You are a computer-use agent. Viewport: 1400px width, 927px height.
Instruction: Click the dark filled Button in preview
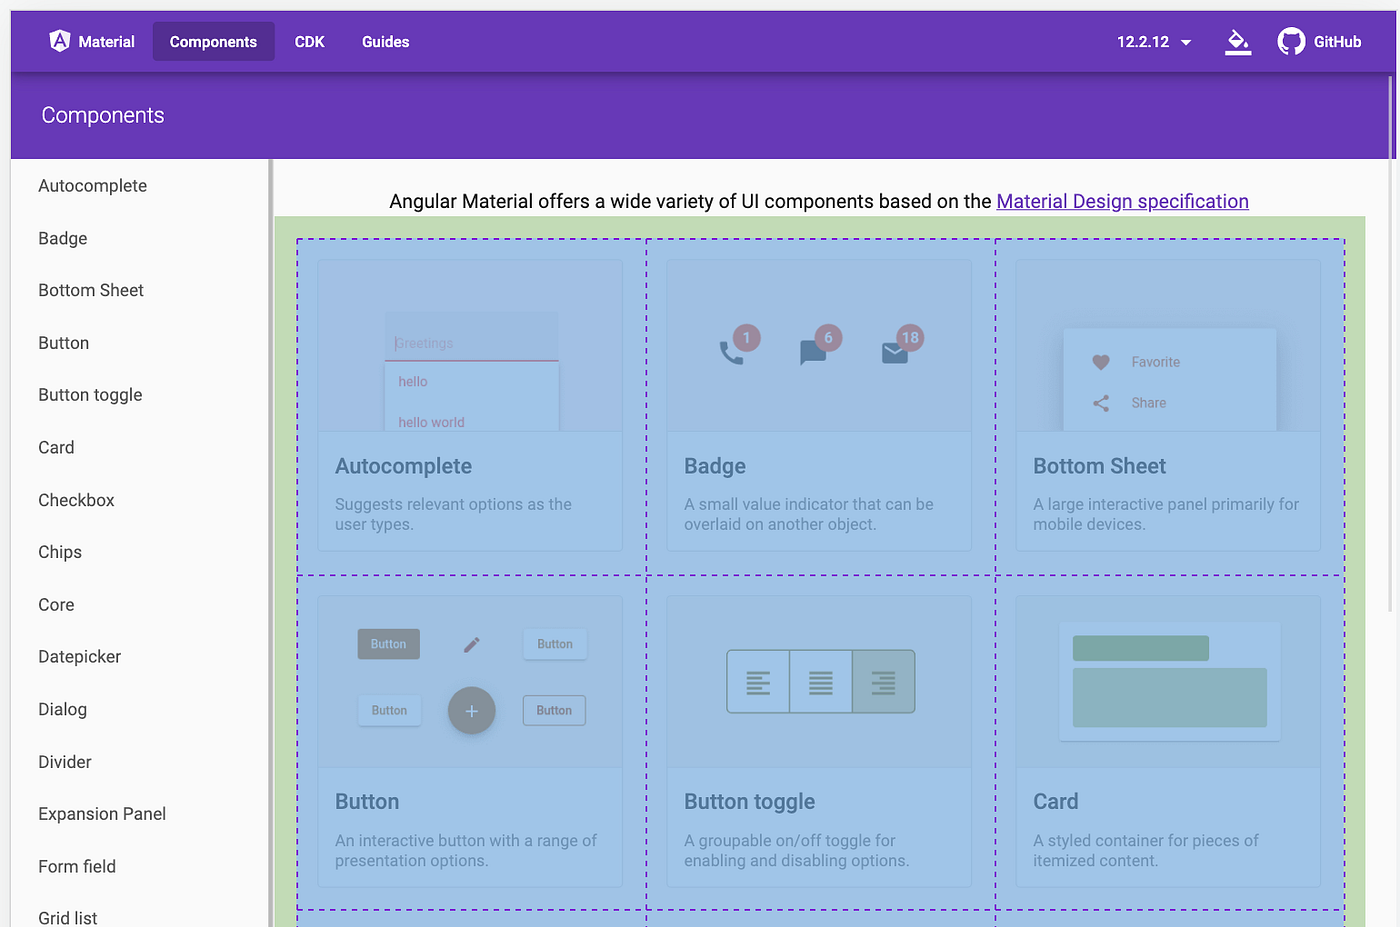pyautogui.click(x=389, y=644)
